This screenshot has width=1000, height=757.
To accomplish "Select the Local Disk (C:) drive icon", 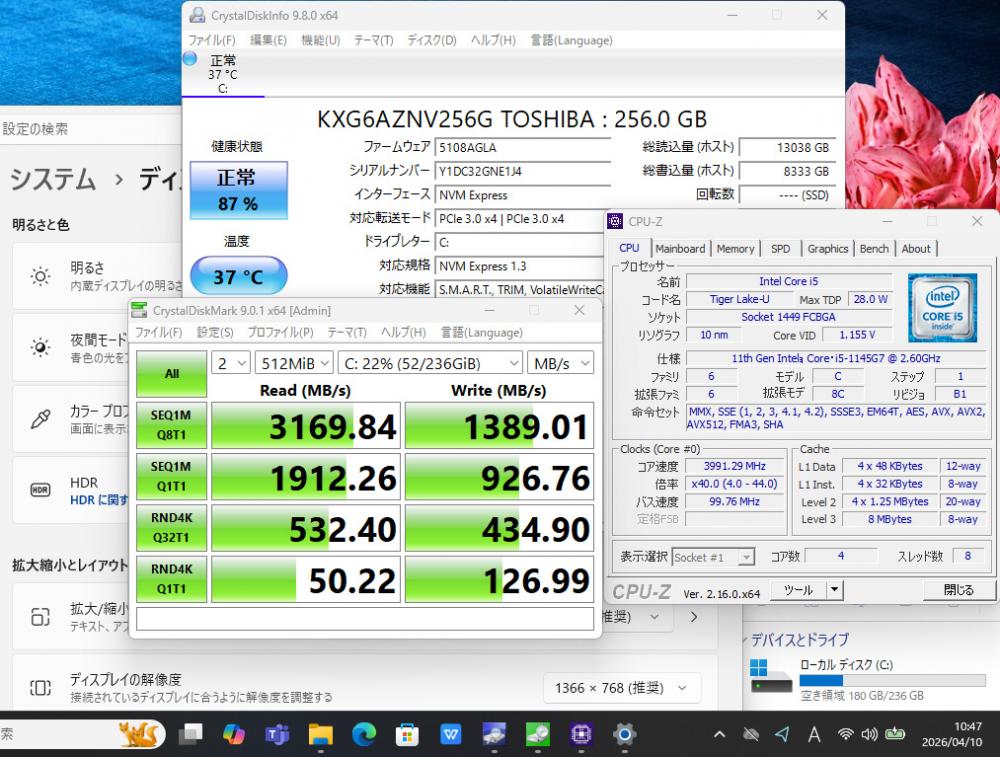I will [x=771, y=675].
